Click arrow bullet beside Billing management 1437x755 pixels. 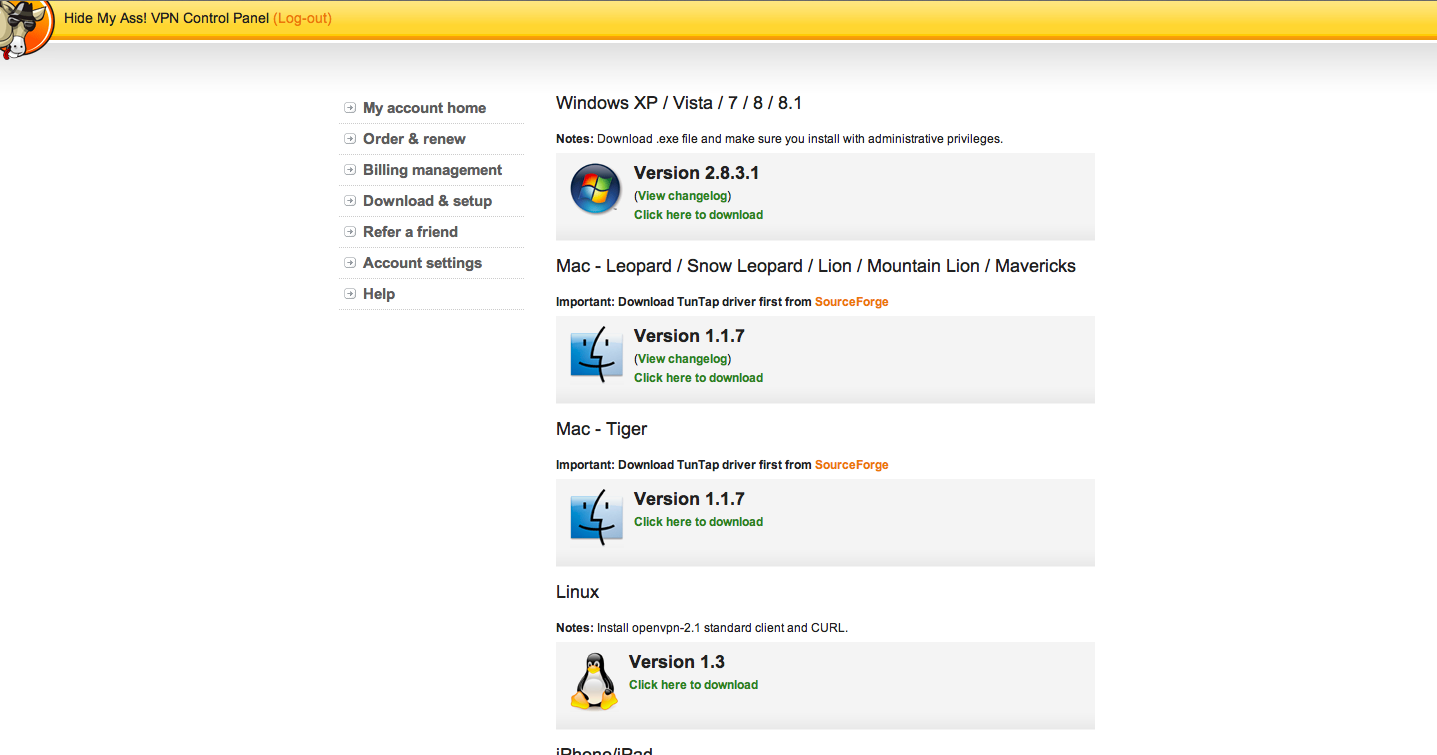pos(350,170)
